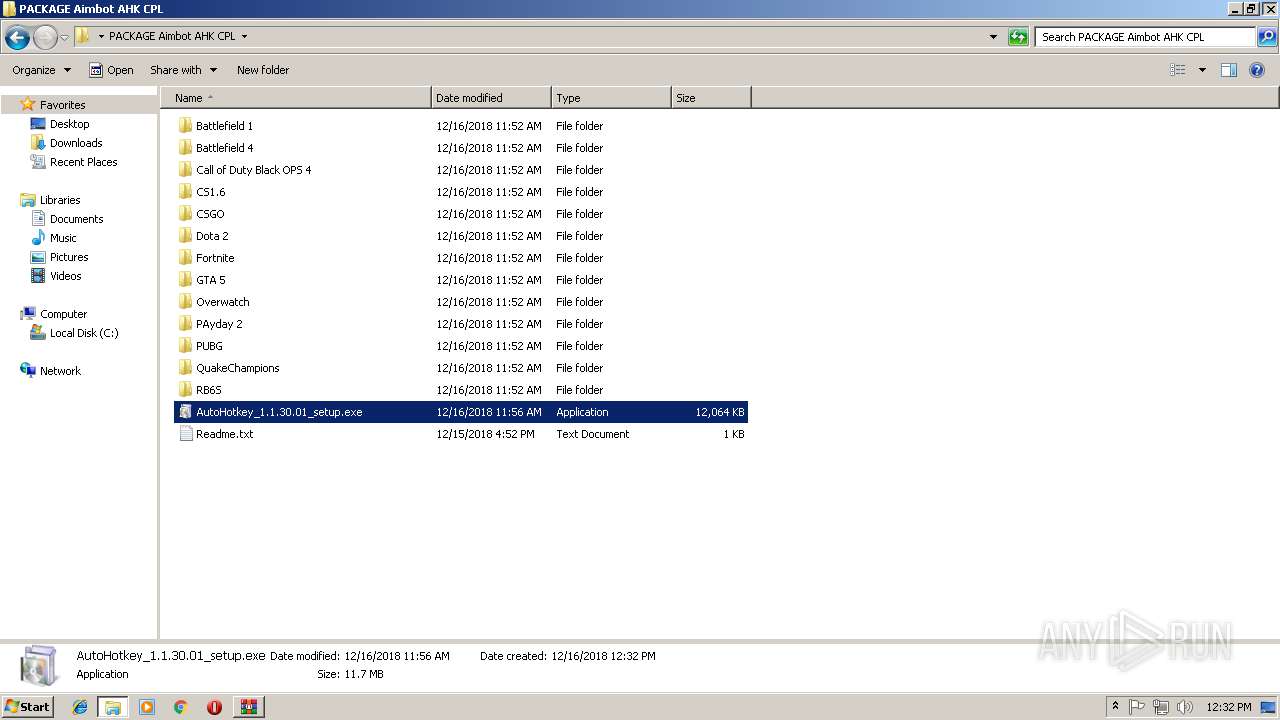Image resolution: width=1280 pixels, height=720 pixels.
Task: Click Readme.txt date 12/15/2018 4:52 PM
Action: (486, 434)
